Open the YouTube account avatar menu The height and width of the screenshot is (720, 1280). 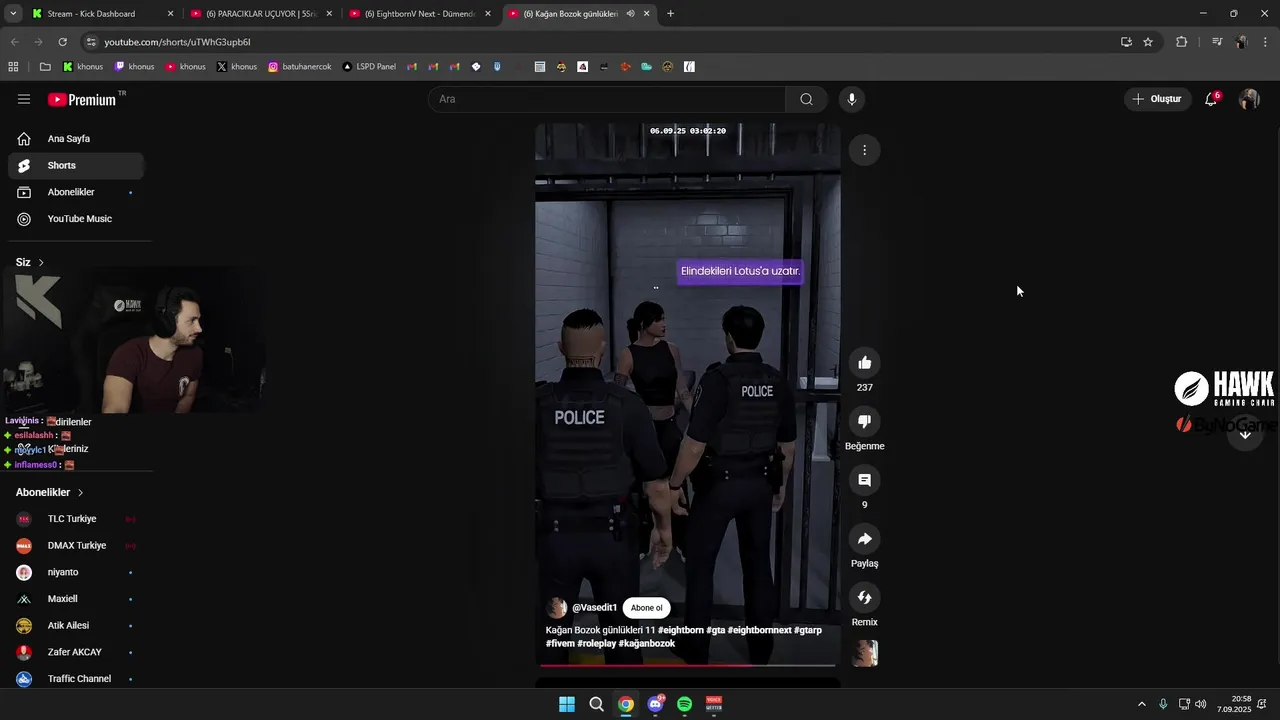[1249, 99]
